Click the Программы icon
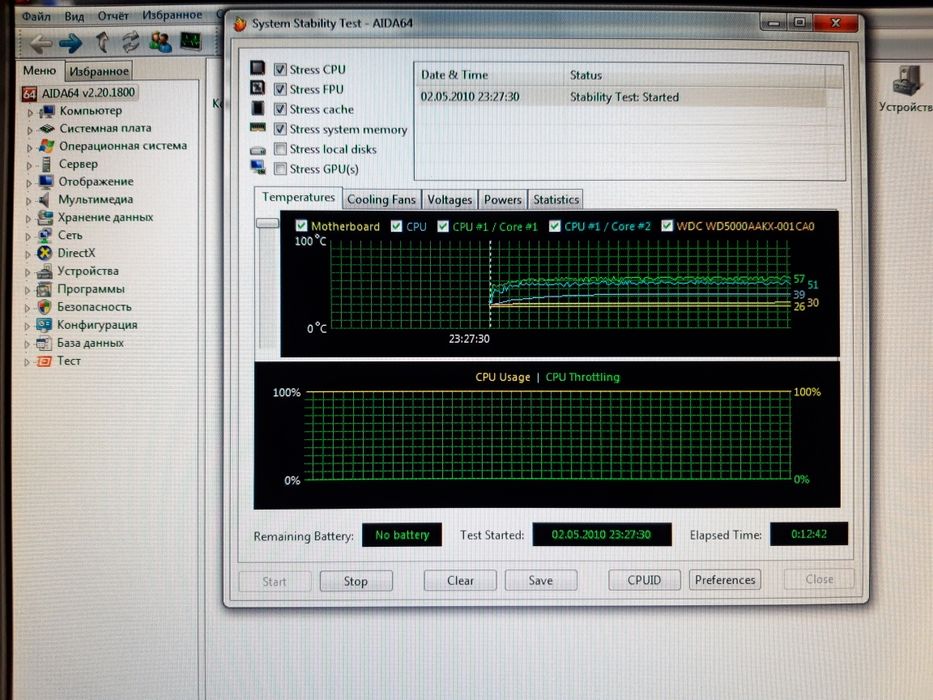933x700 pixels. tap(44, 289)
